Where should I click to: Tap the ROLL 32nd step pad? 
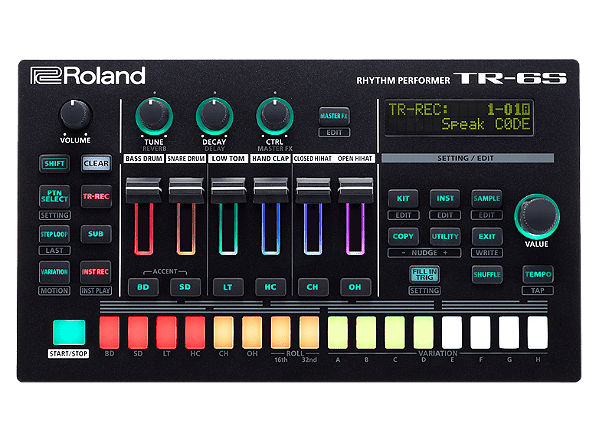point(309,332)
